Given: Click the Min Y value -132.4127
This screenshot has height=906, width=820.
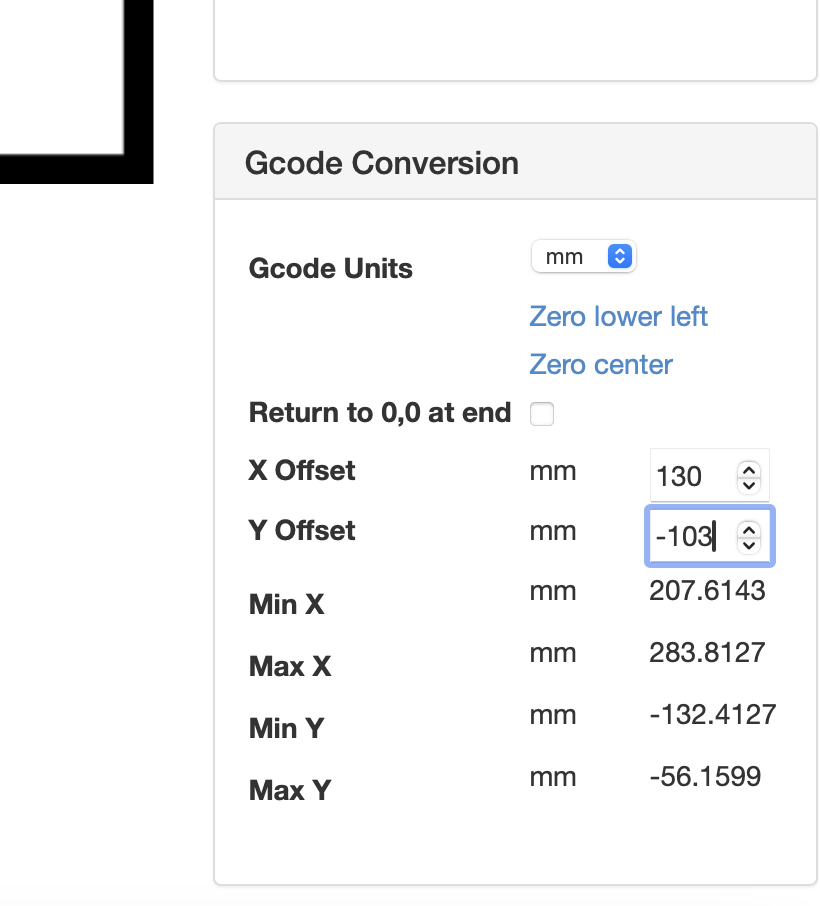Looking at the screenshot, I should 712,715.
